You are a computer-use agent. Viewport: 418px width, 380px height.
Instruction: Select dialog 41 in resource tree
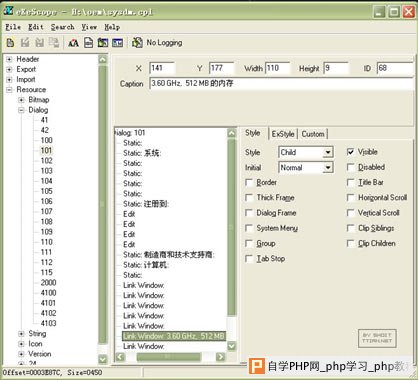click(44, 120)
